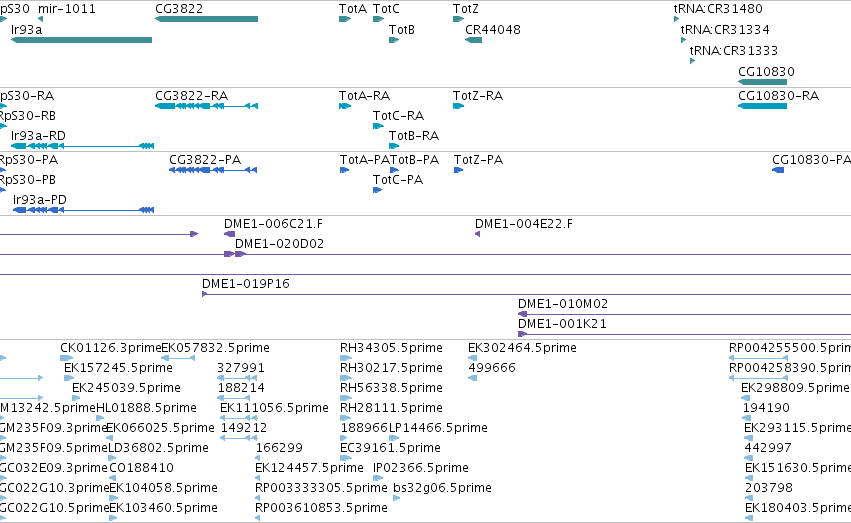Select the RH30217.5prime EST label
Viewport: 851px width, 523px height.
(x=391, y=367)
